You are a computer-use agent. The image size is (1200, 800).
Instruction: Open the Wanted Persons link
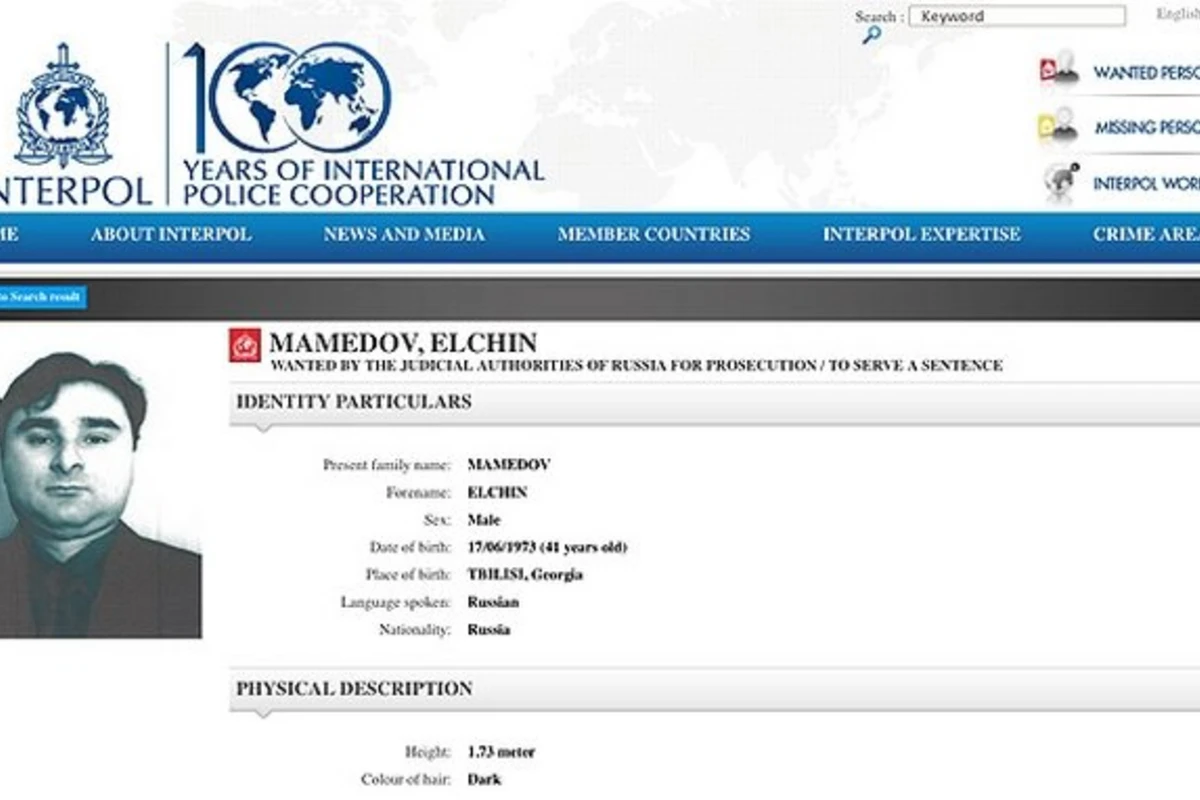point(1146,73)
